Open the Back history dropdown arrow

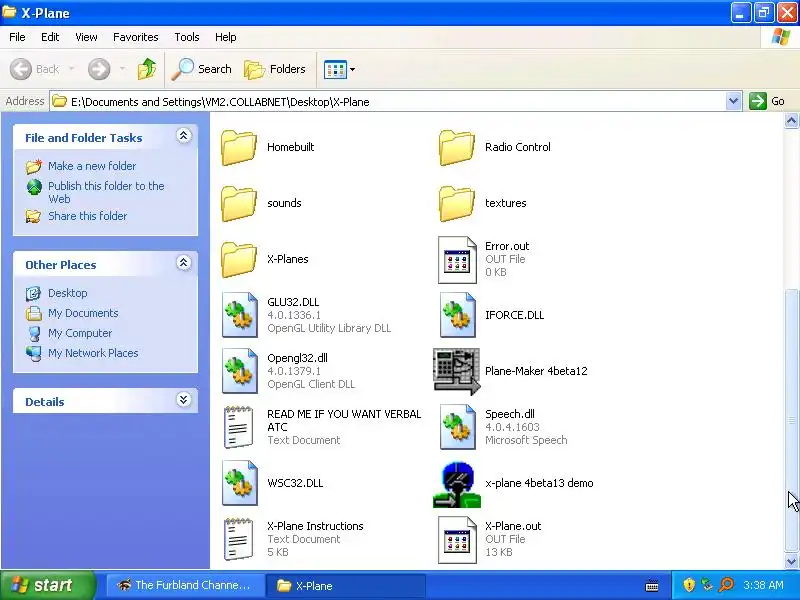(71, 69)
